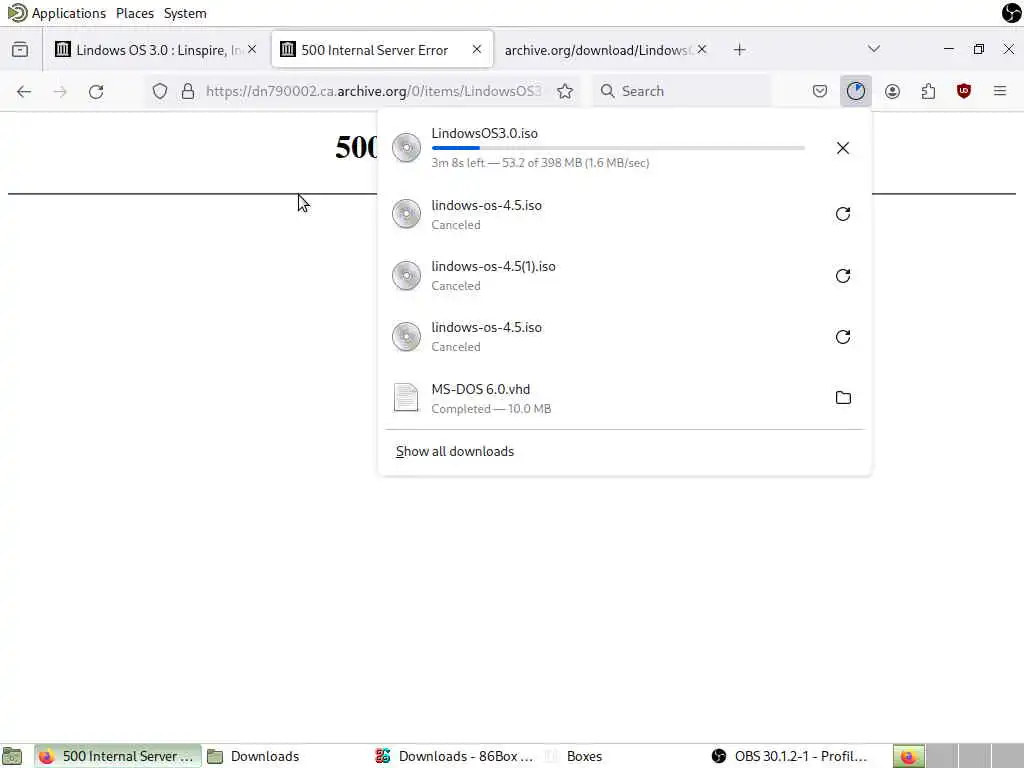The width and height of the screenshot is (1024, 768).
Task: Click the site security padlock icon
Action: (188, 91)
